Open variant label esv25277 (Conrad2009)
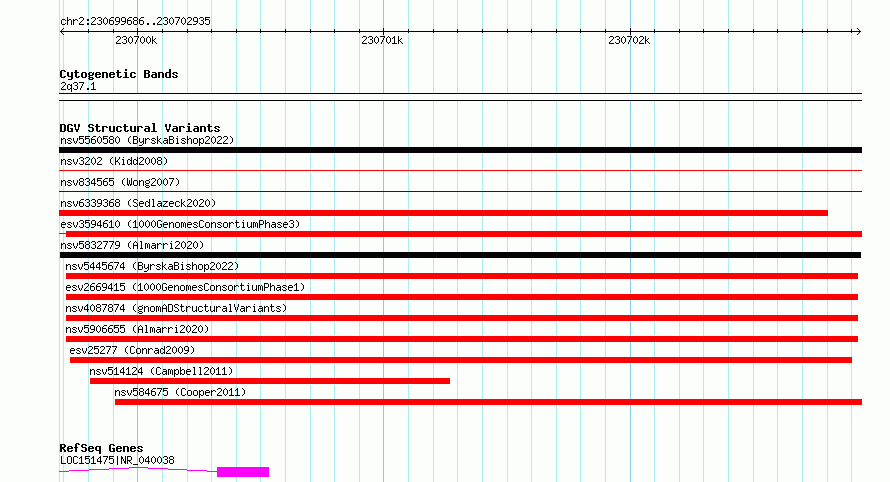Image resolution: width=890 pixels, height=482 pixels. pyautogui.click(x=132, y=350)
